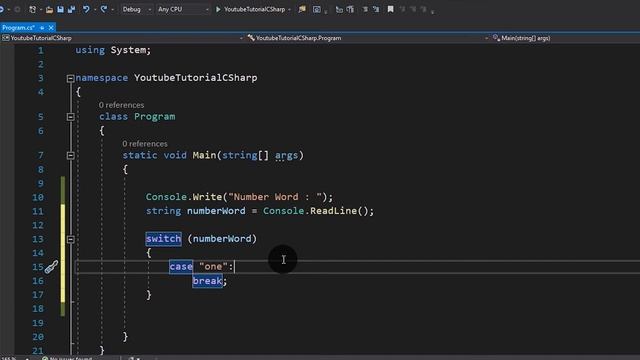Undo the last edit with the Undo arrow

86,9
